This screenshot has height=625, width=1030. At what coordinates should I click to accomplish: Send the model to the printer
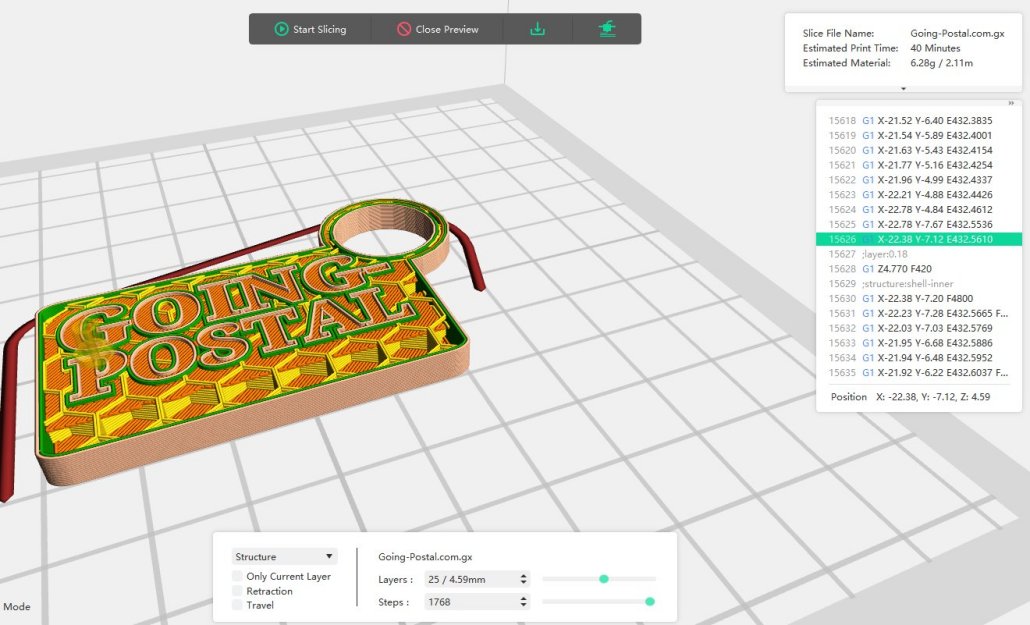607,29
